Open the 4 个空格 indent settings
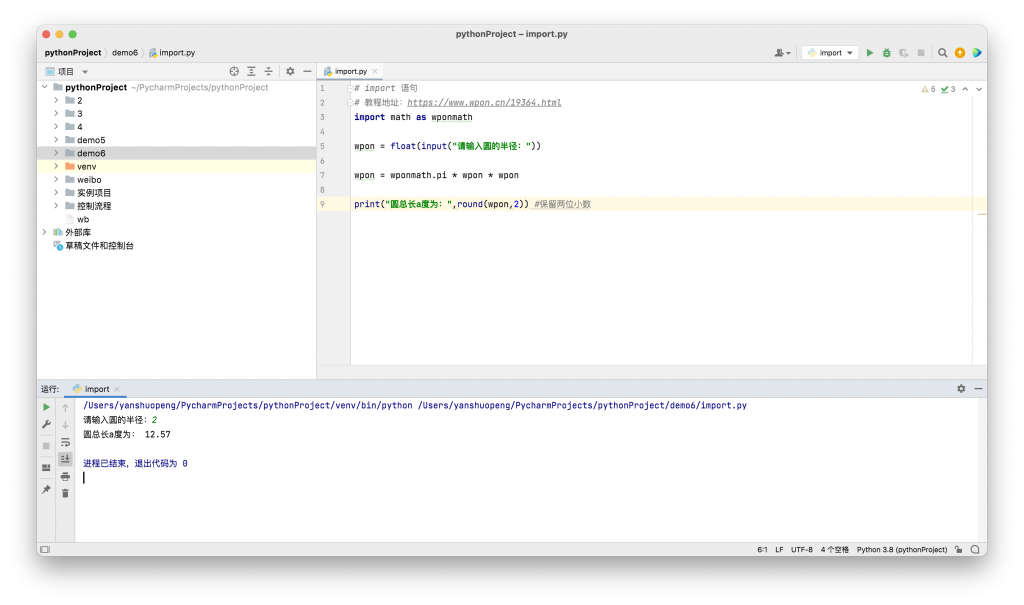The height and width of the screenshot is (605, 1024). tap(835, 549)
